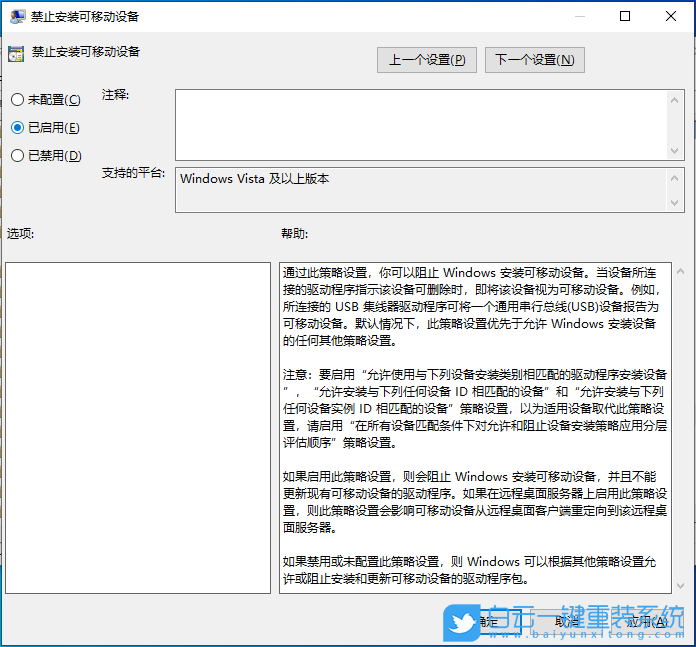Close the 禁止安装可移动设备 dialog

[671, 16]
